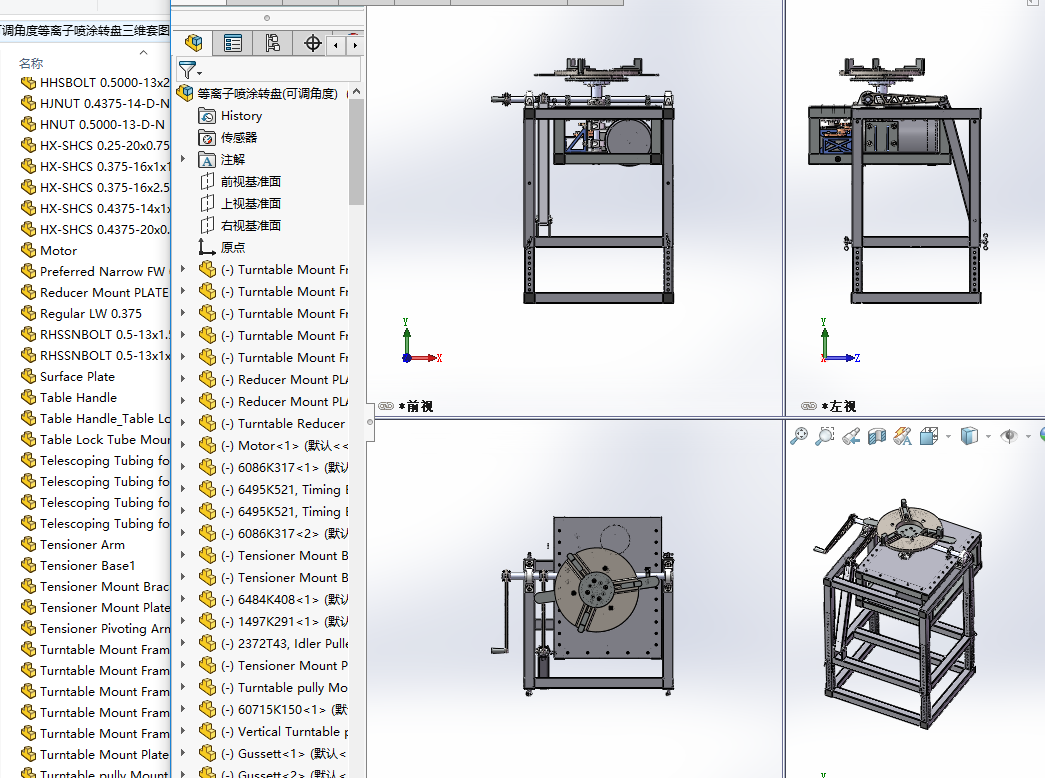The height and width of the screenshot is (778, 1045).
Task: Open the Dynamic Annotation Views icon
Action: [901, 436]
